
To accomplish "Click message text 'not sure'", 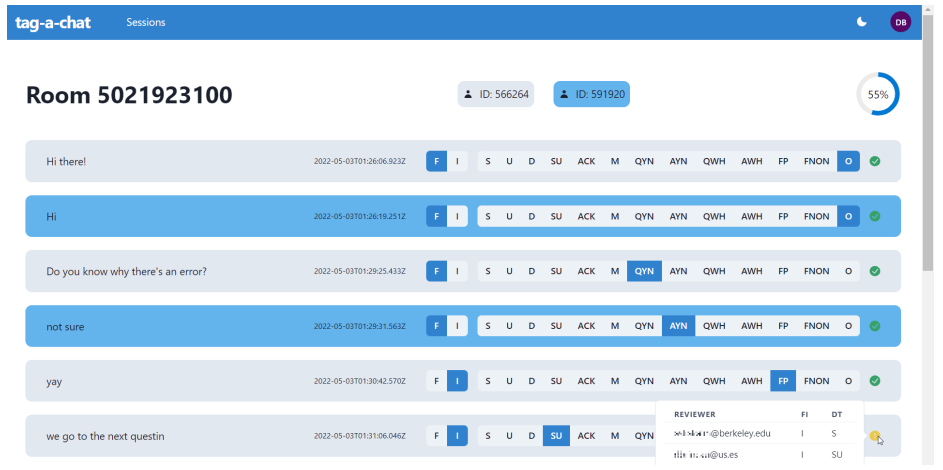I will click(x=65, y=326).
